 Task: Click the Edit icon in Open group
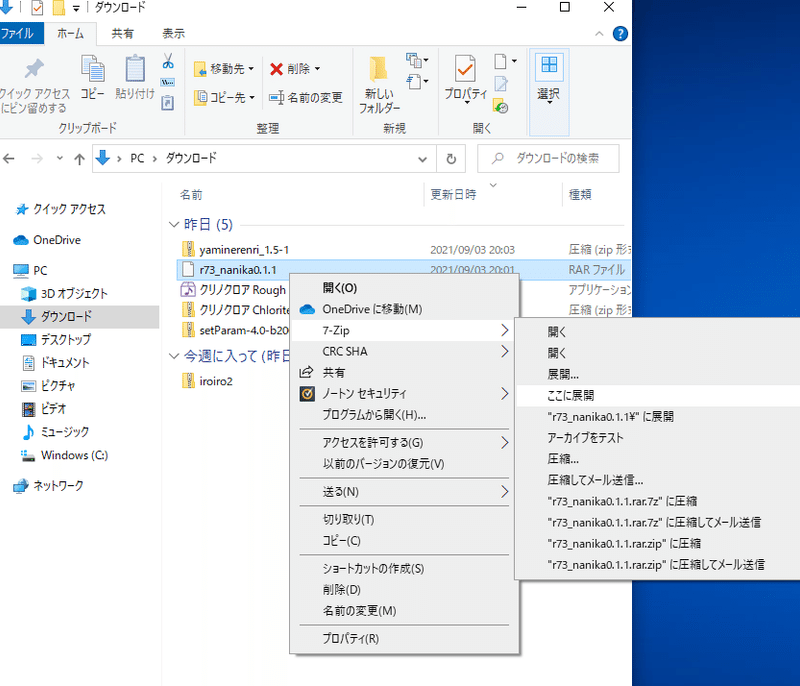click(501, 83)
